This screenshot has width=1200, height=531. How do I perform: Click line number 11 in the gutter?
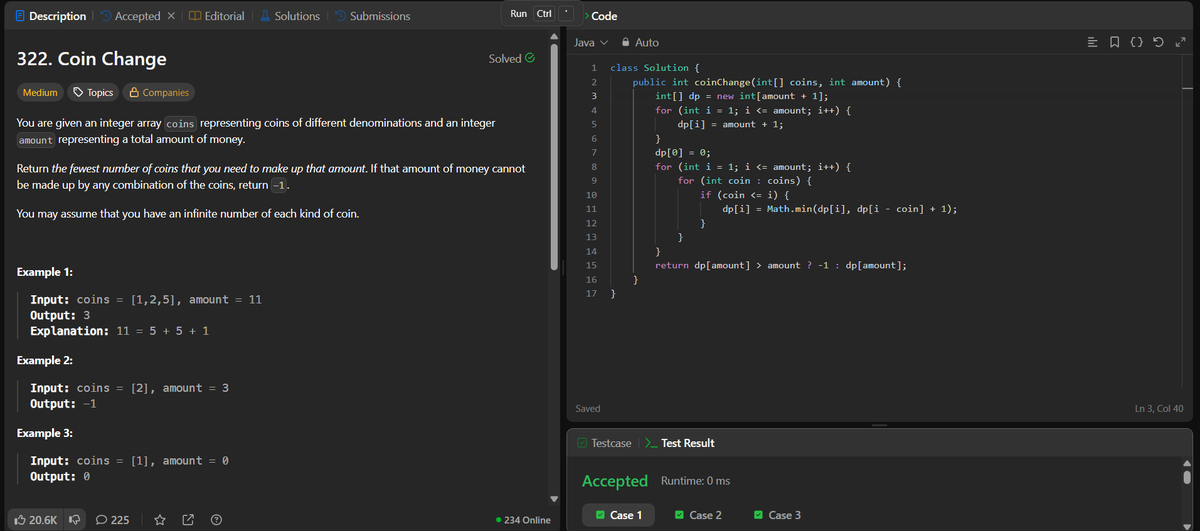coord(591,208)
